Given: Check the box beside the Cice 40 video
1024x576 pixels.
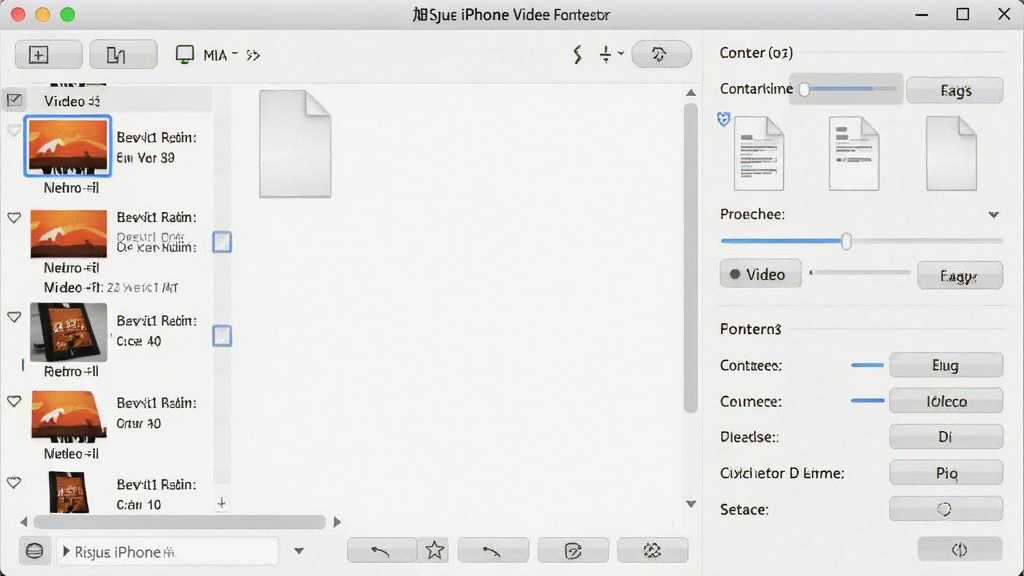Looking at the screenshot, I should pos(222,336).
